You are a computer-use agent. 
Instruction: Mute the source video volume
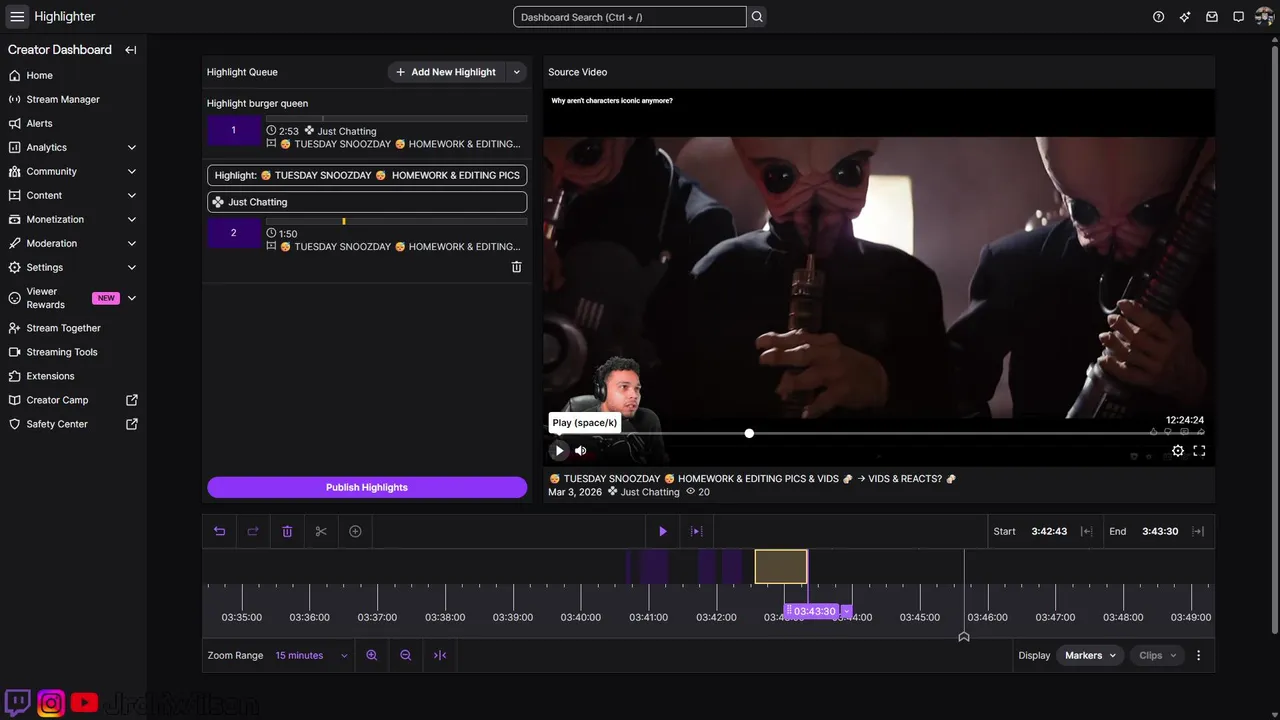point(581,451)
